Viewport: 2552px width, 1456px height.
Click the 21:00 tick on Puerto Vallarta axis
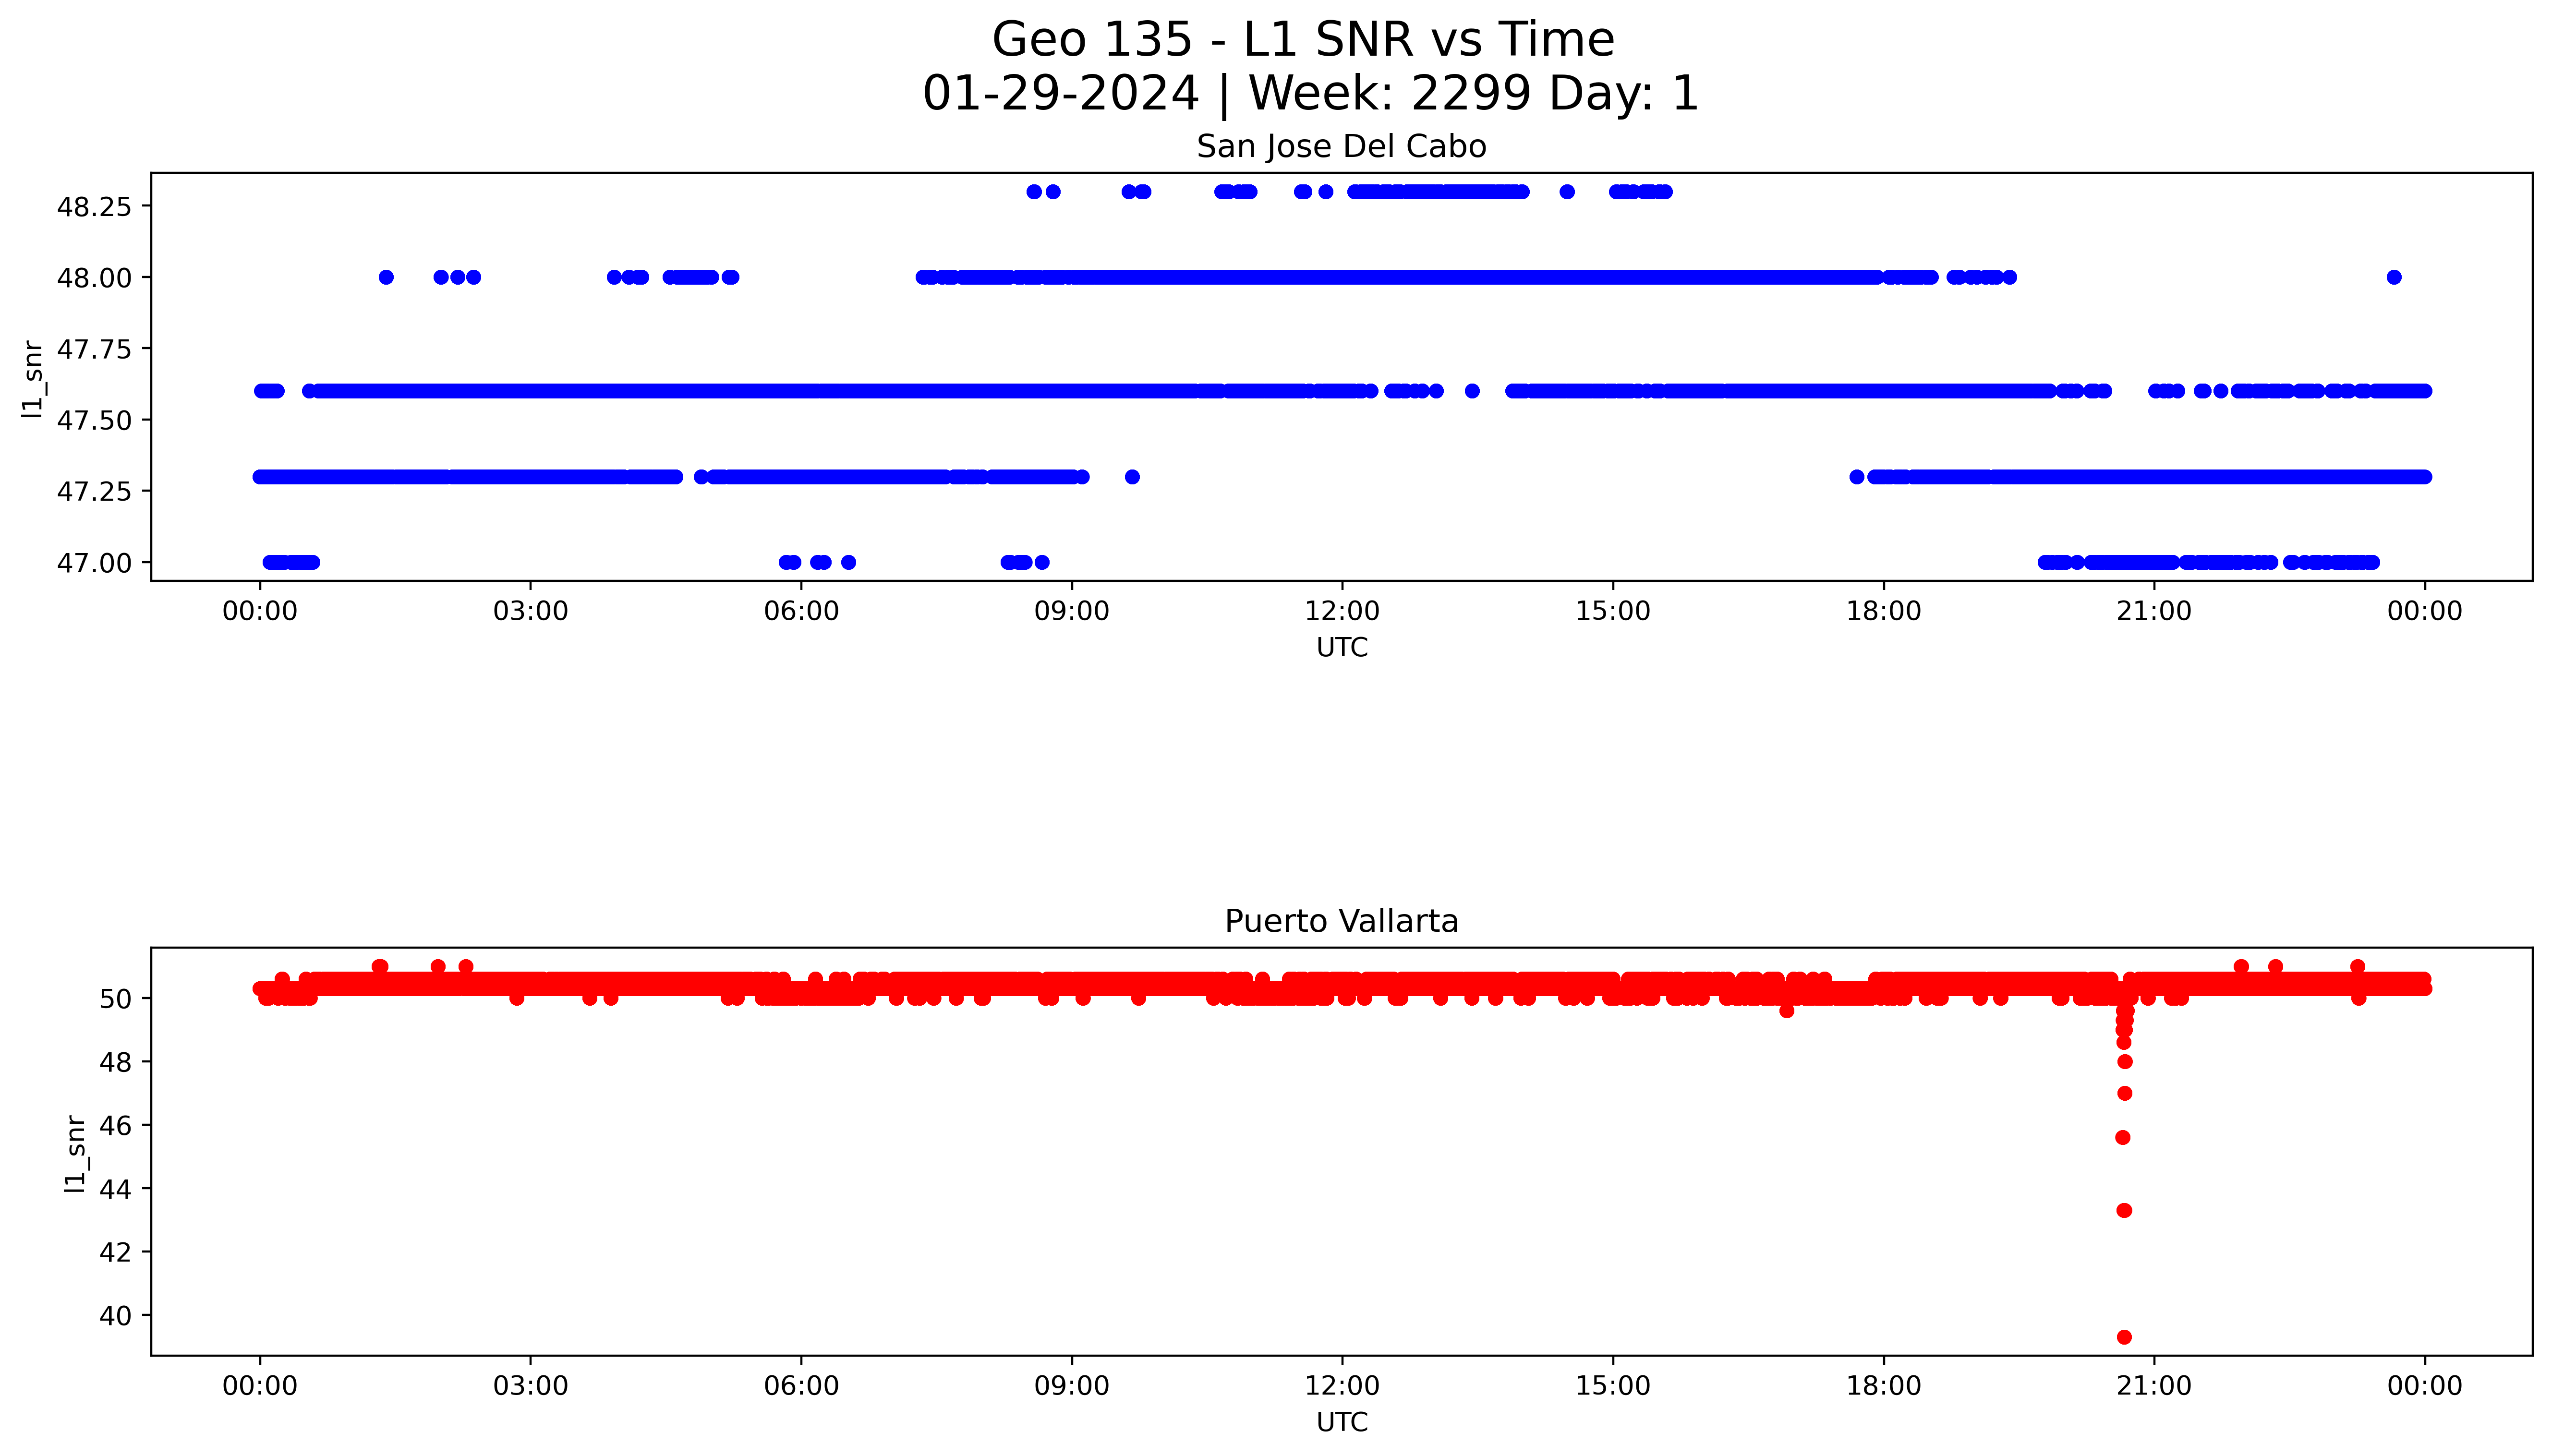2154,1386
